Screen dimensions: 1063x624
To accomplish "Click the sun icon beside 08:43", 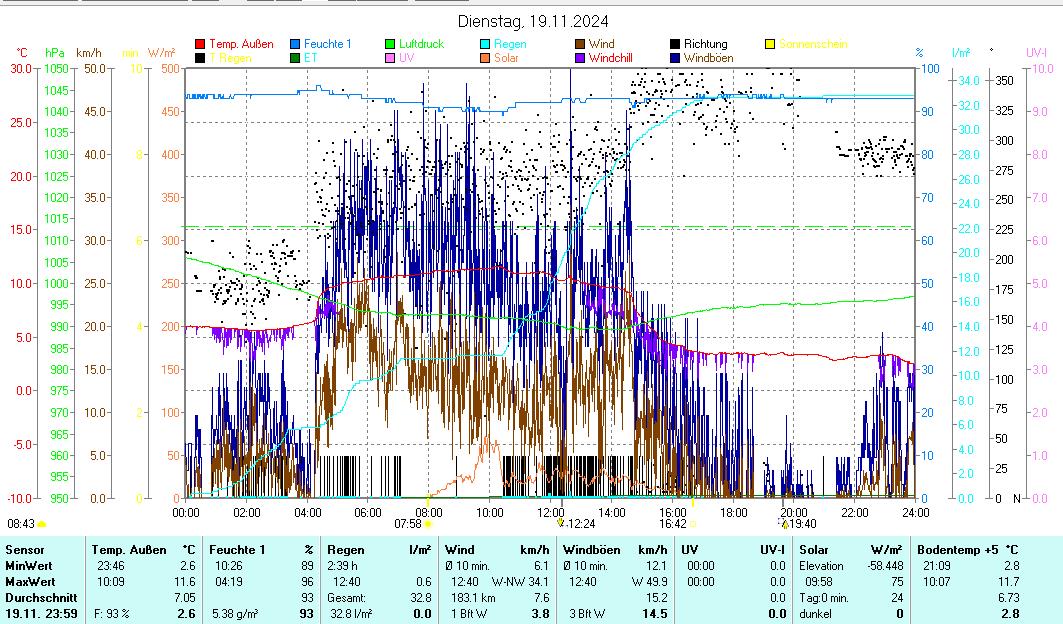I will pos(42,523).
